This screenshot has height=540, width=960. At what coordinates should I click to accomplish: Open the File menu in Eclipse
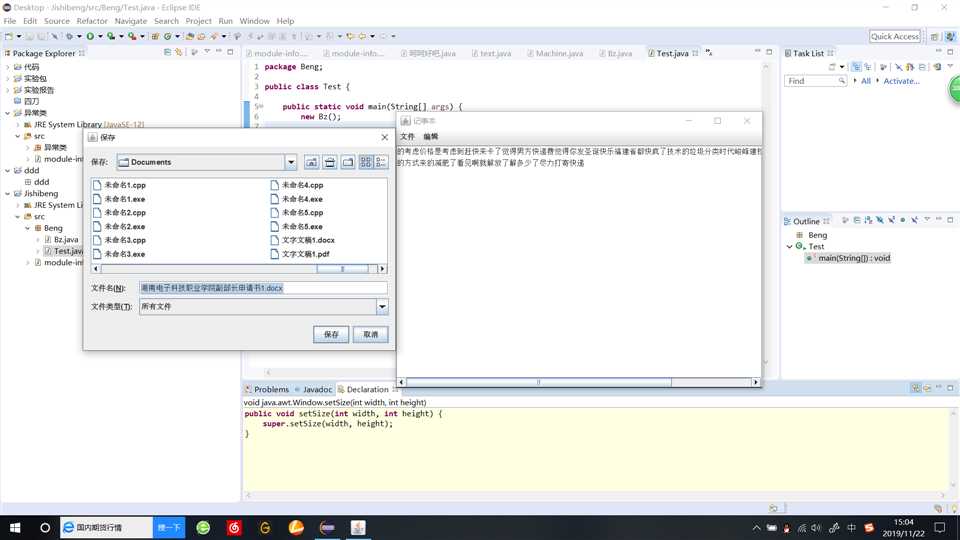click(10, 21)
